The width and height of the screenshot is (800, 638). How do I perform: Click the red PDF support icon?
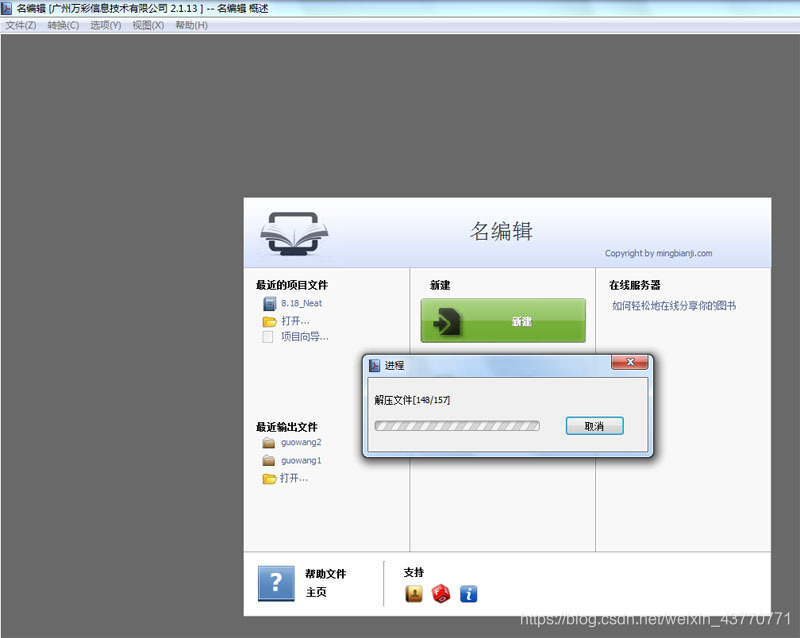coord(441,593)
